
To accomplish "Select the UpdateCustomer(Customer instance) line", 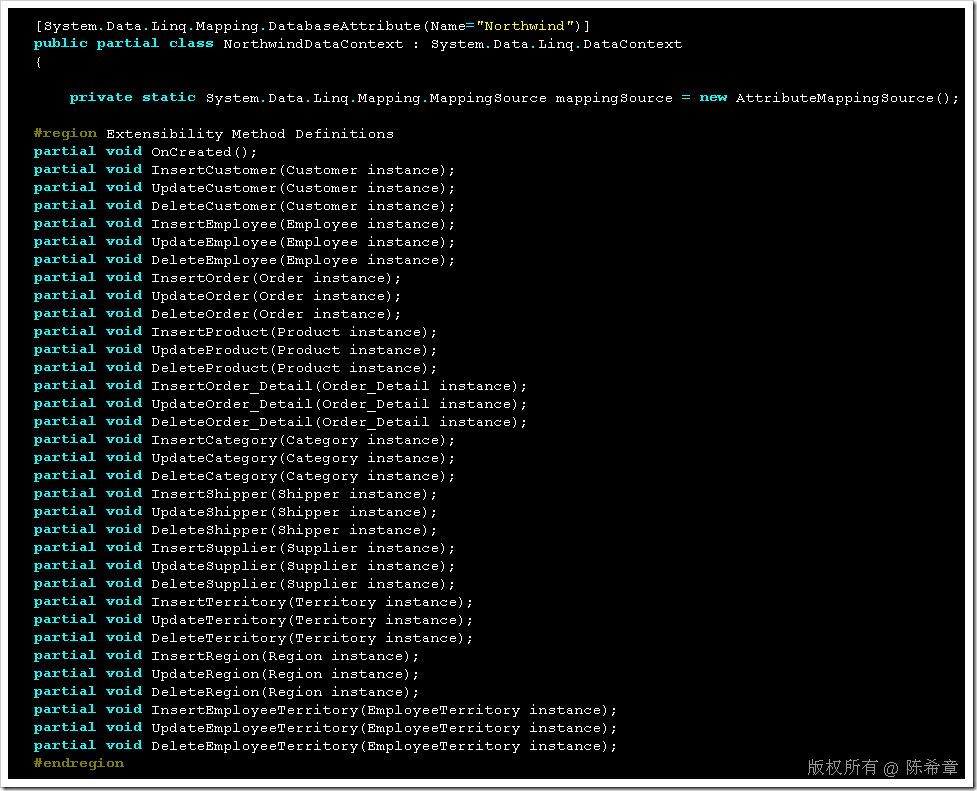I will (244, 188).
